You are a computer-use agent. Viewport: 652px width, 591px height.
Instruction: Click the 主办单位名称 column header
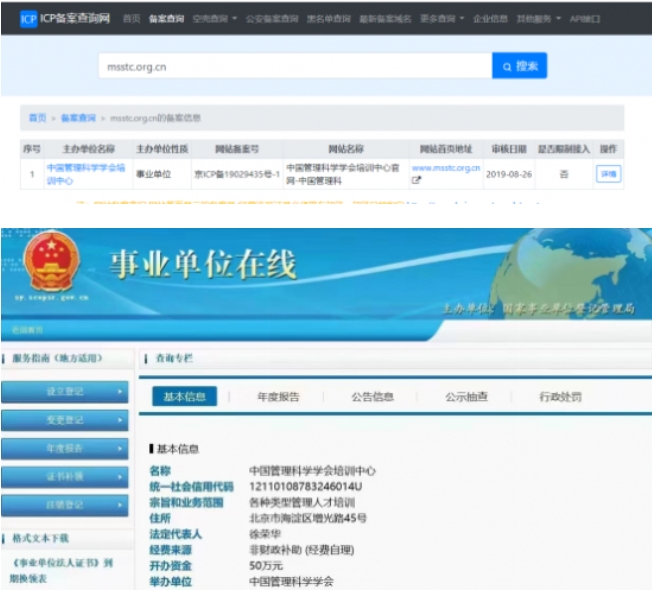(x=88, y=149)
